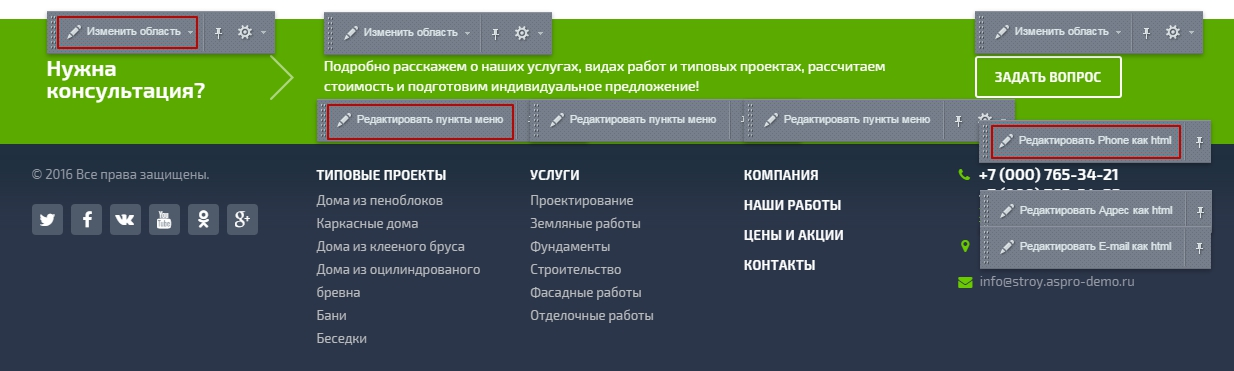The image size is (1234, 371).
Task: Expand gear dropdown arrow above 'Нужна консультация?'
Action: point(263,32)
